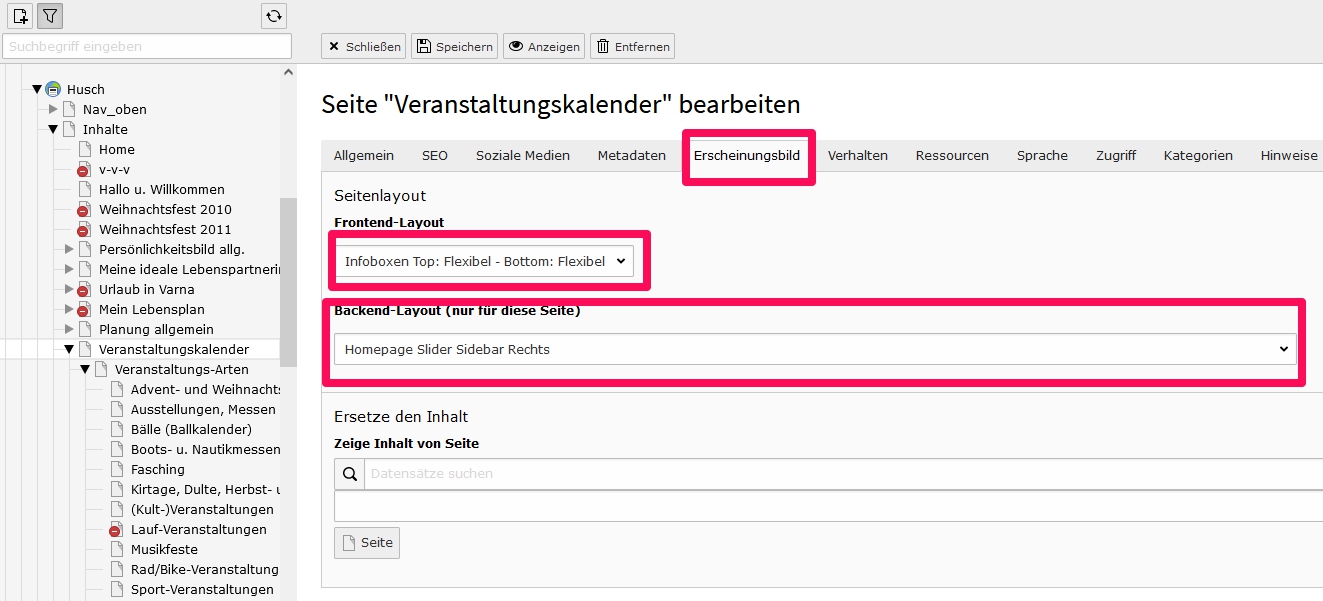Open the Frontend-Layout dropdown
Viewport: 1323px width, 601px height.
pyautogui.click(x=484, y=261)
